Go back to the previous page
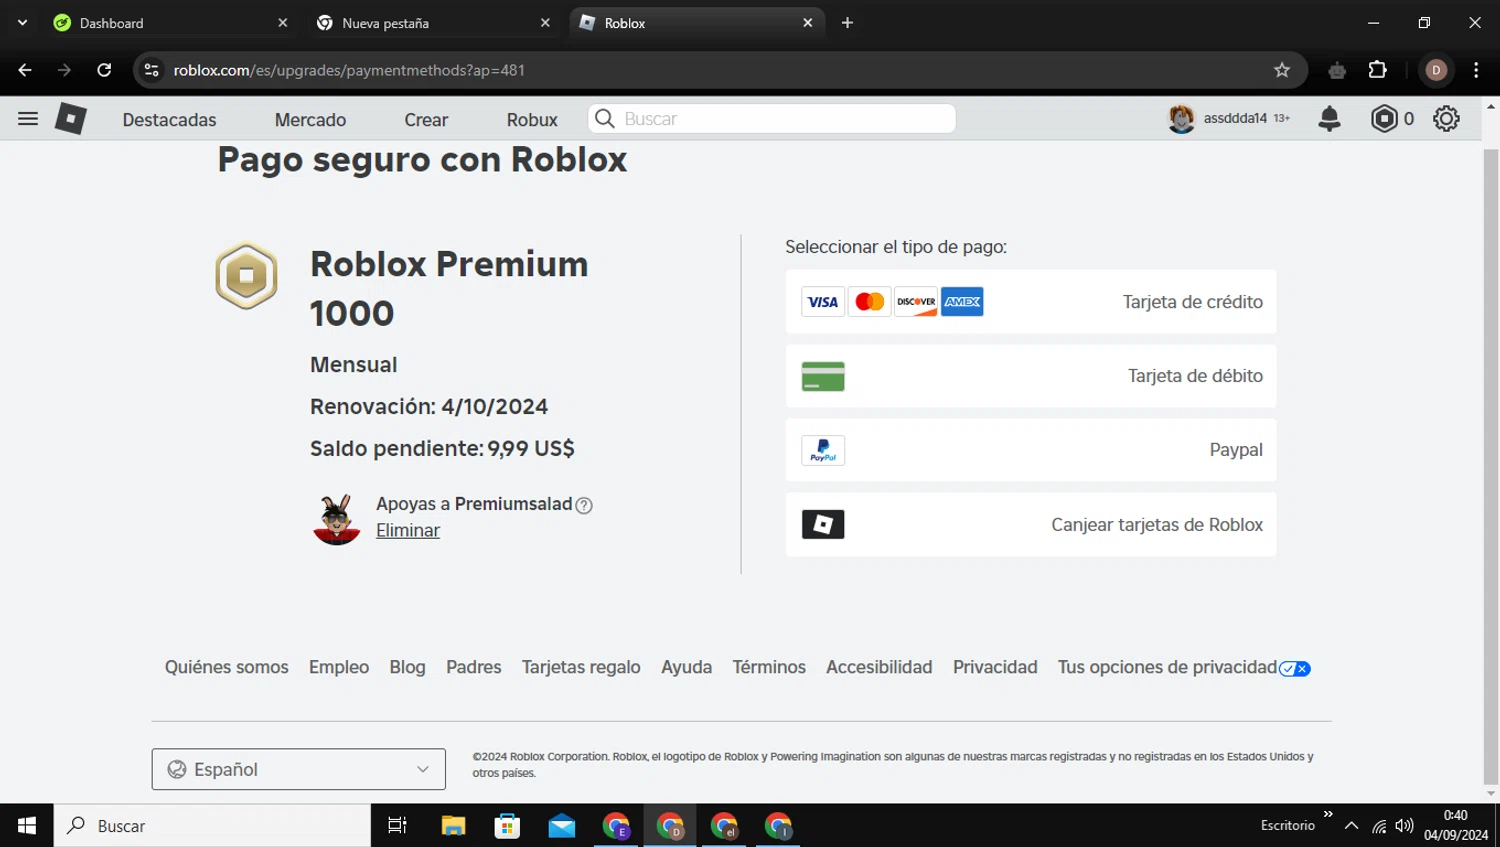This screenshot has width=1500, height=847. [x=25, y=70]
